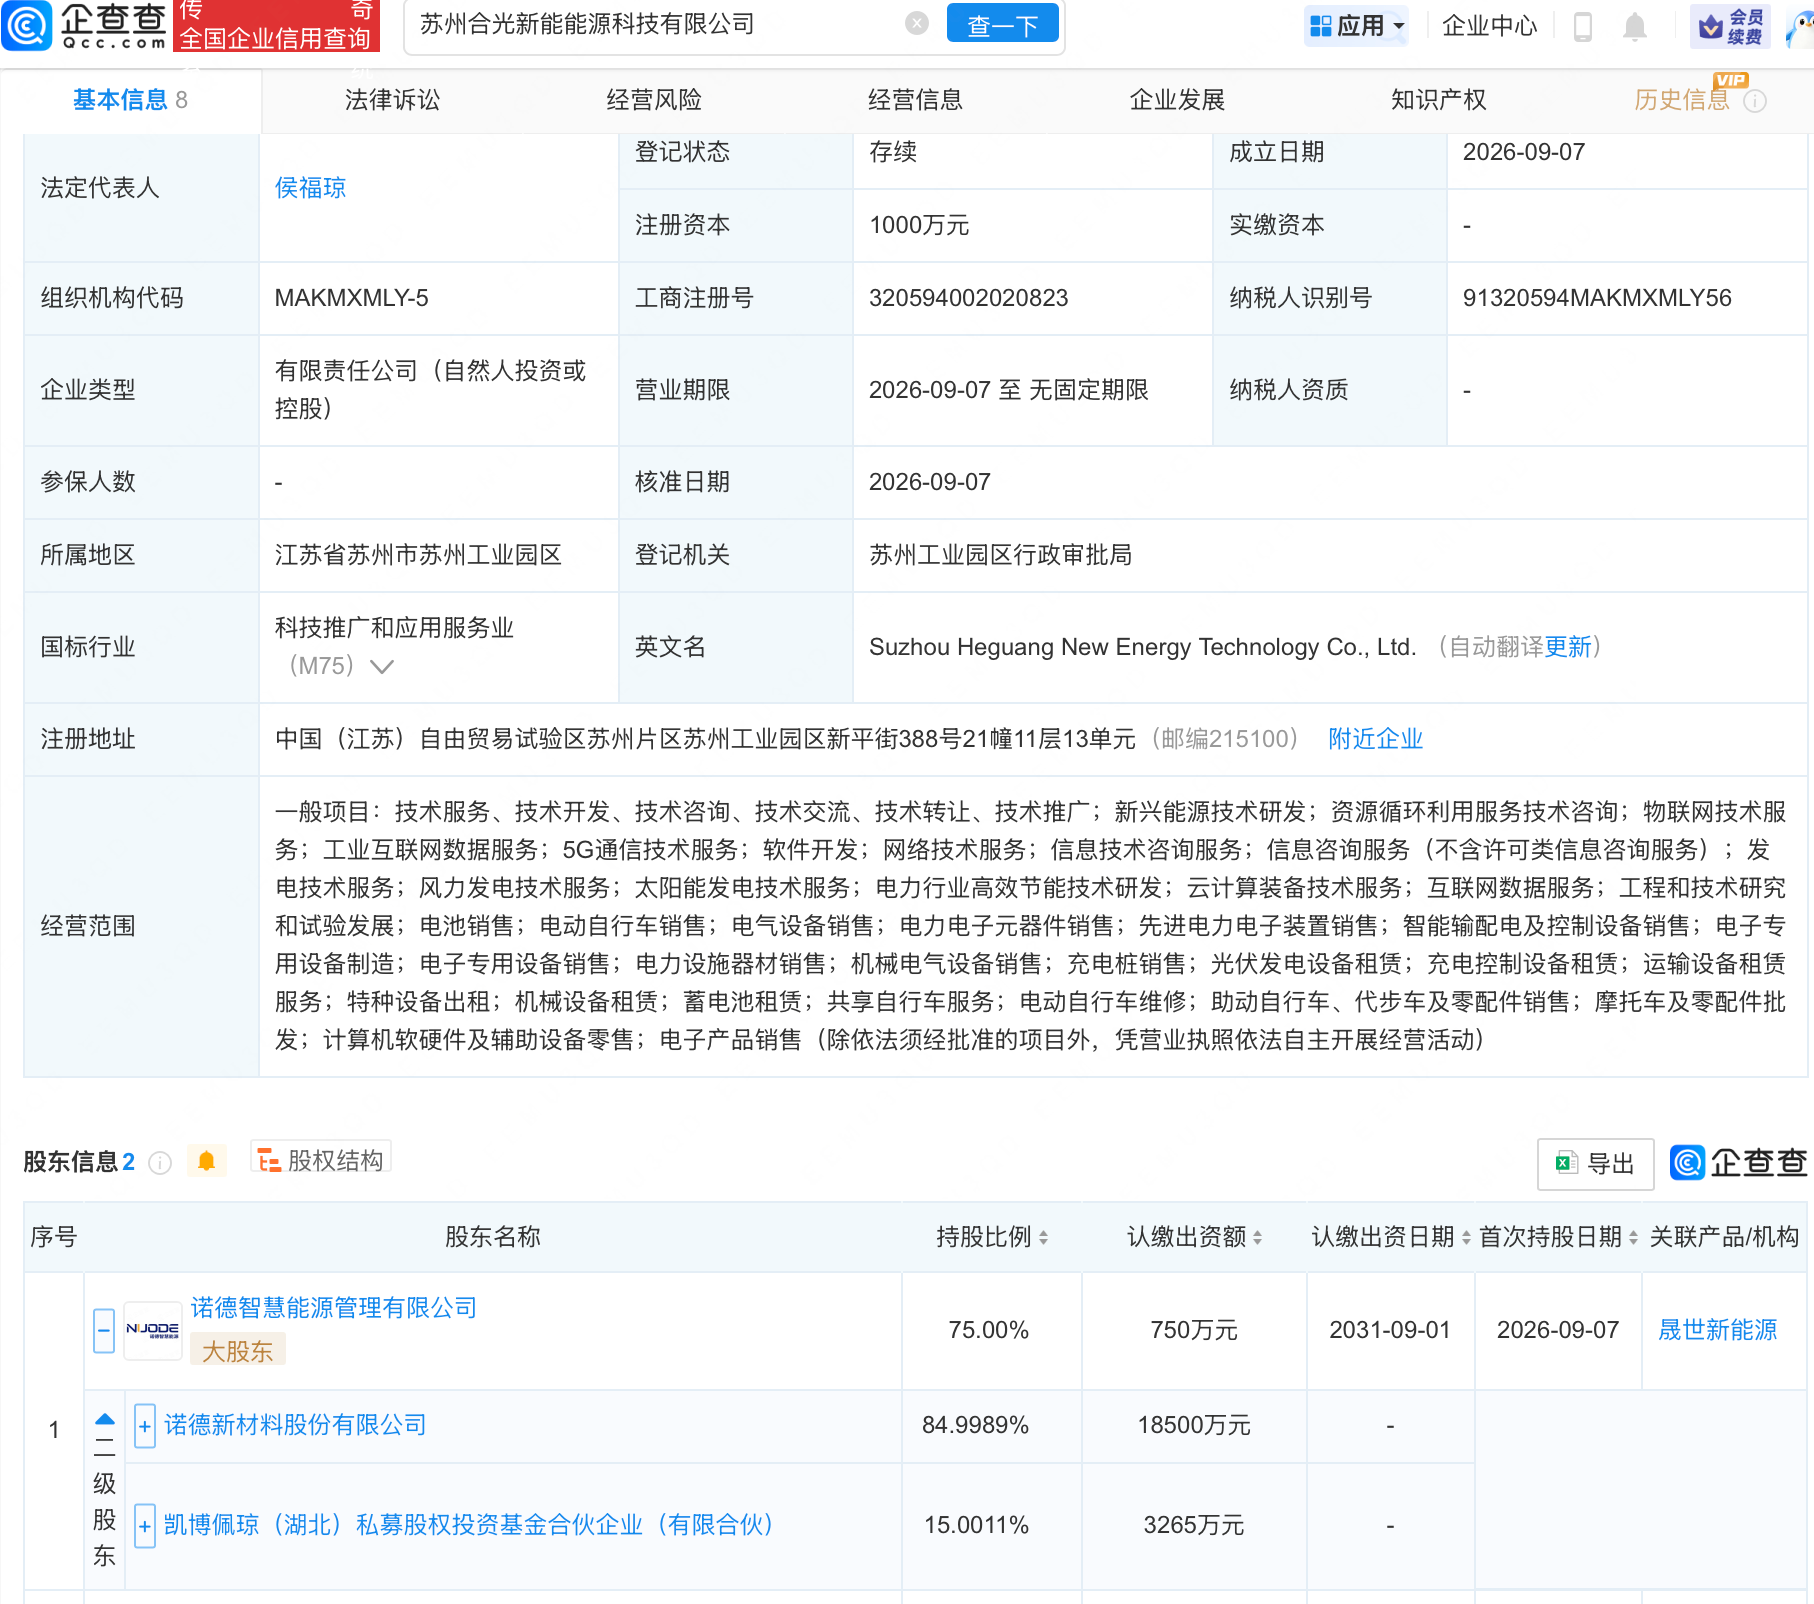Open the 应用 dropdown menu

coord(1357,26)
